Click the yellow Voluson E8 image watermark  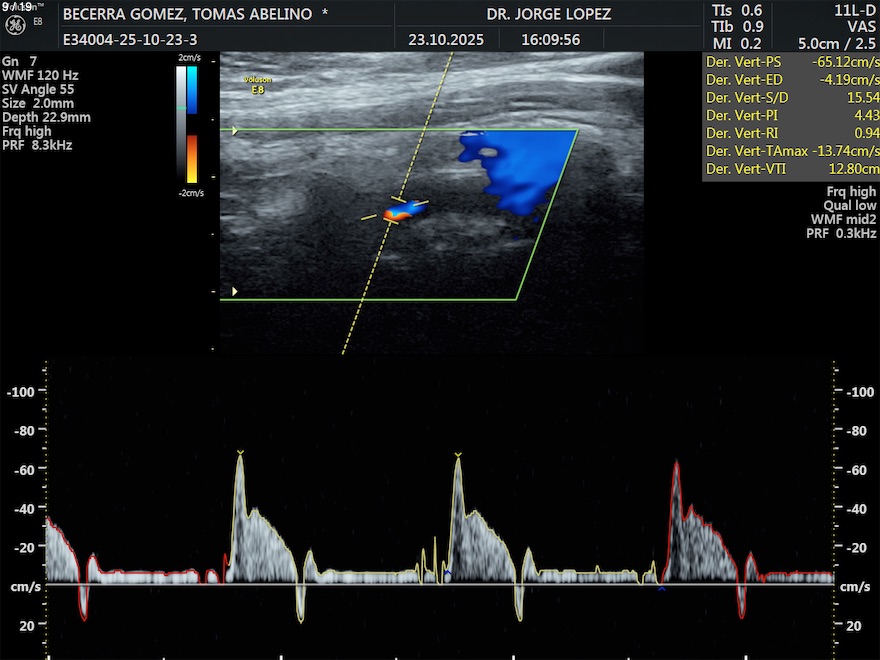coord(257,84)
